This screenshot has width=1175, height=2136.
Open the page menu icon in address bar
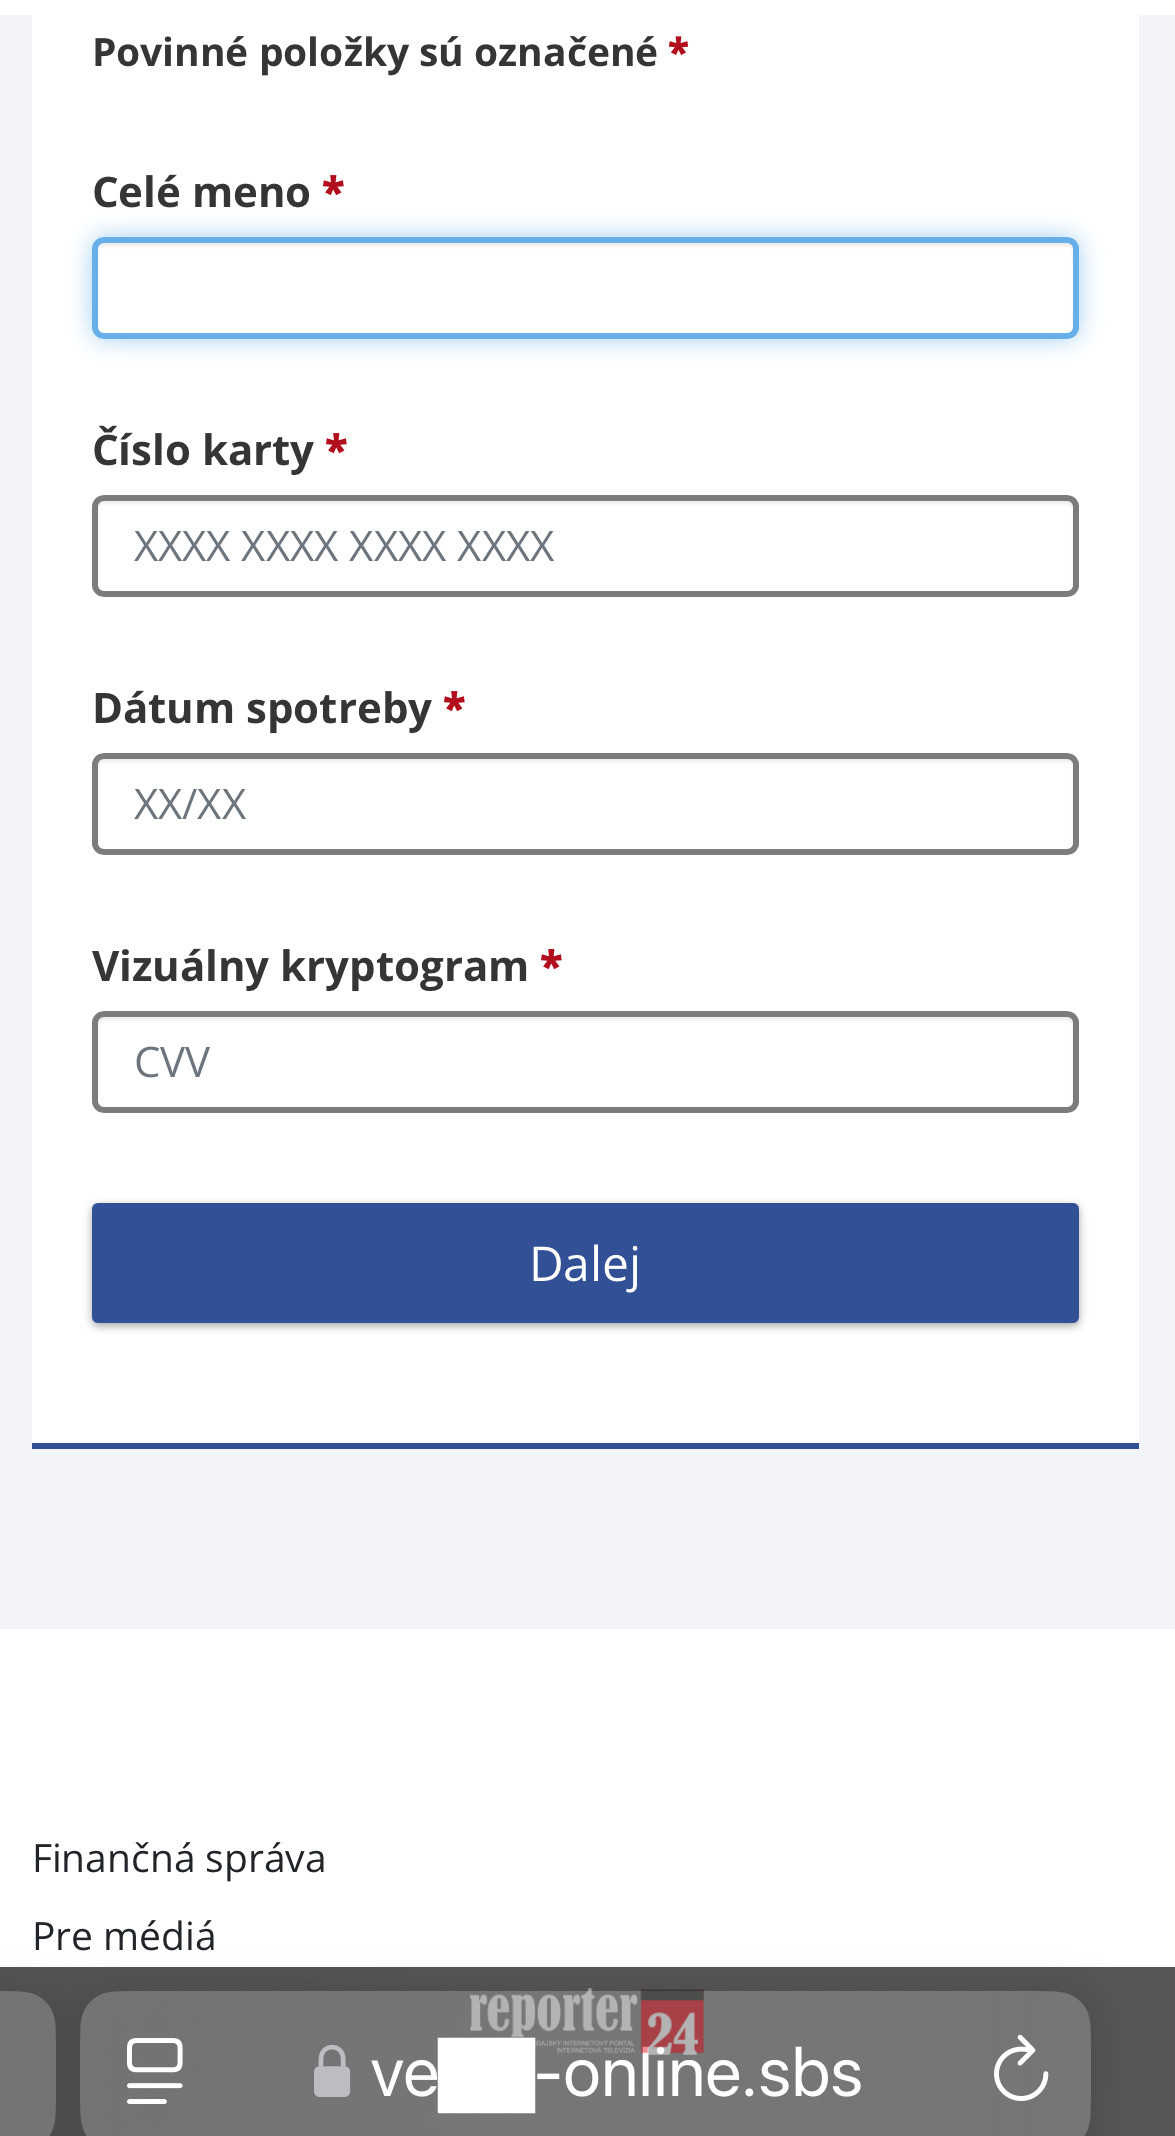click(x=155, y=2070)
